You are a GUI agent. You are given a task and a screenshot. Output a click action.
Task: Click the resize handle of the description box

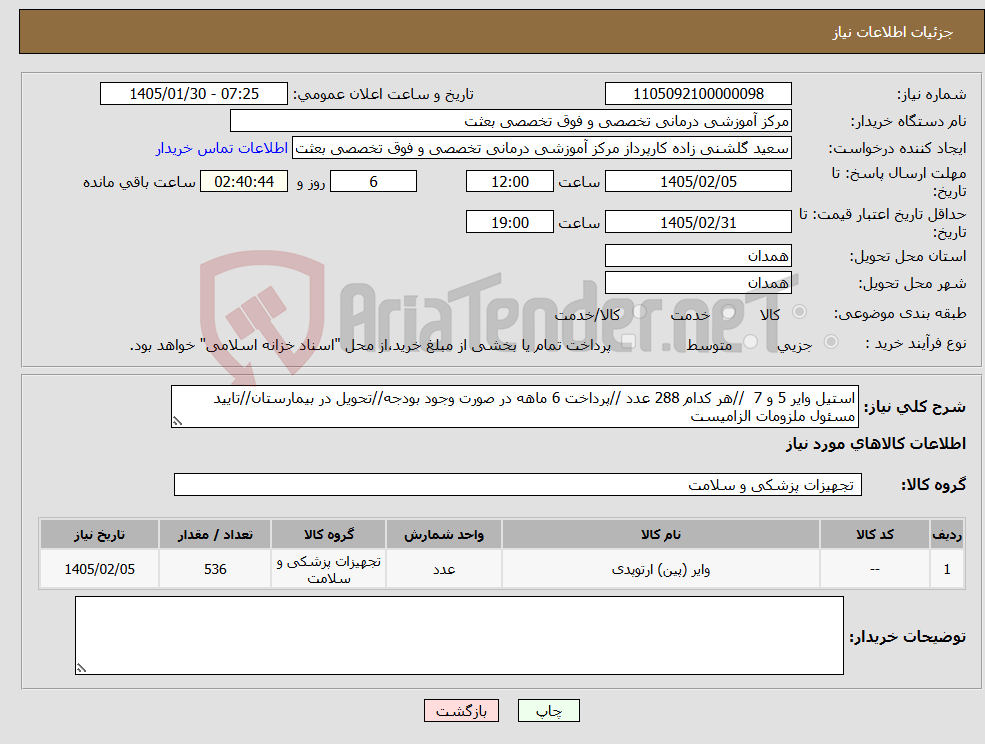click(177, 422)
